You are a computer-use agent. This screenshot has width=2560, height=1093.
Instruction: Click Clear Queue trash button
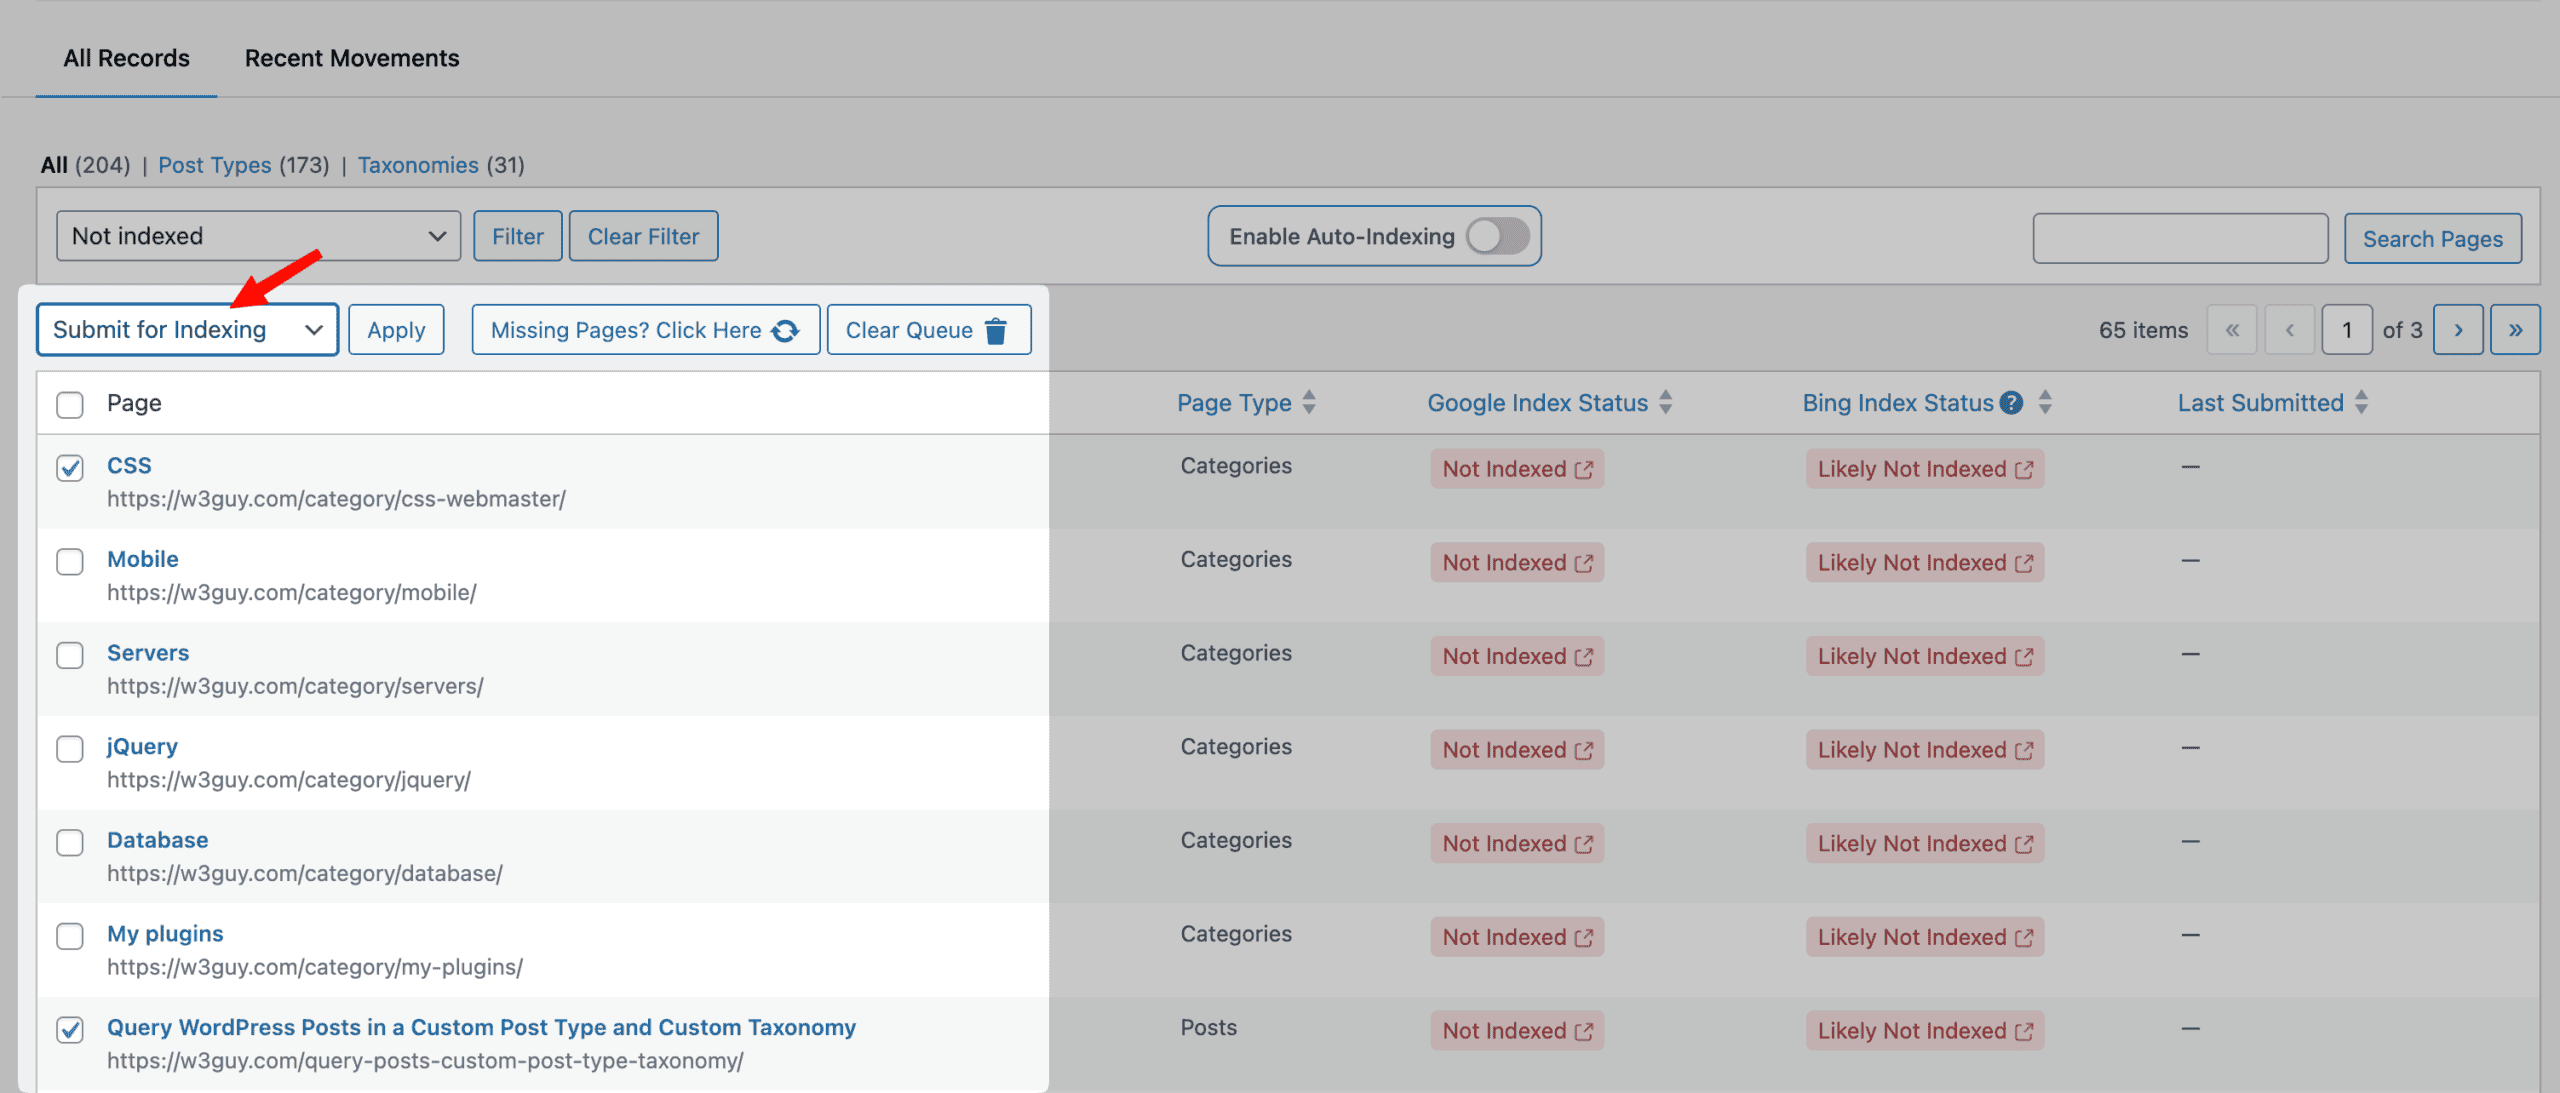928,330
